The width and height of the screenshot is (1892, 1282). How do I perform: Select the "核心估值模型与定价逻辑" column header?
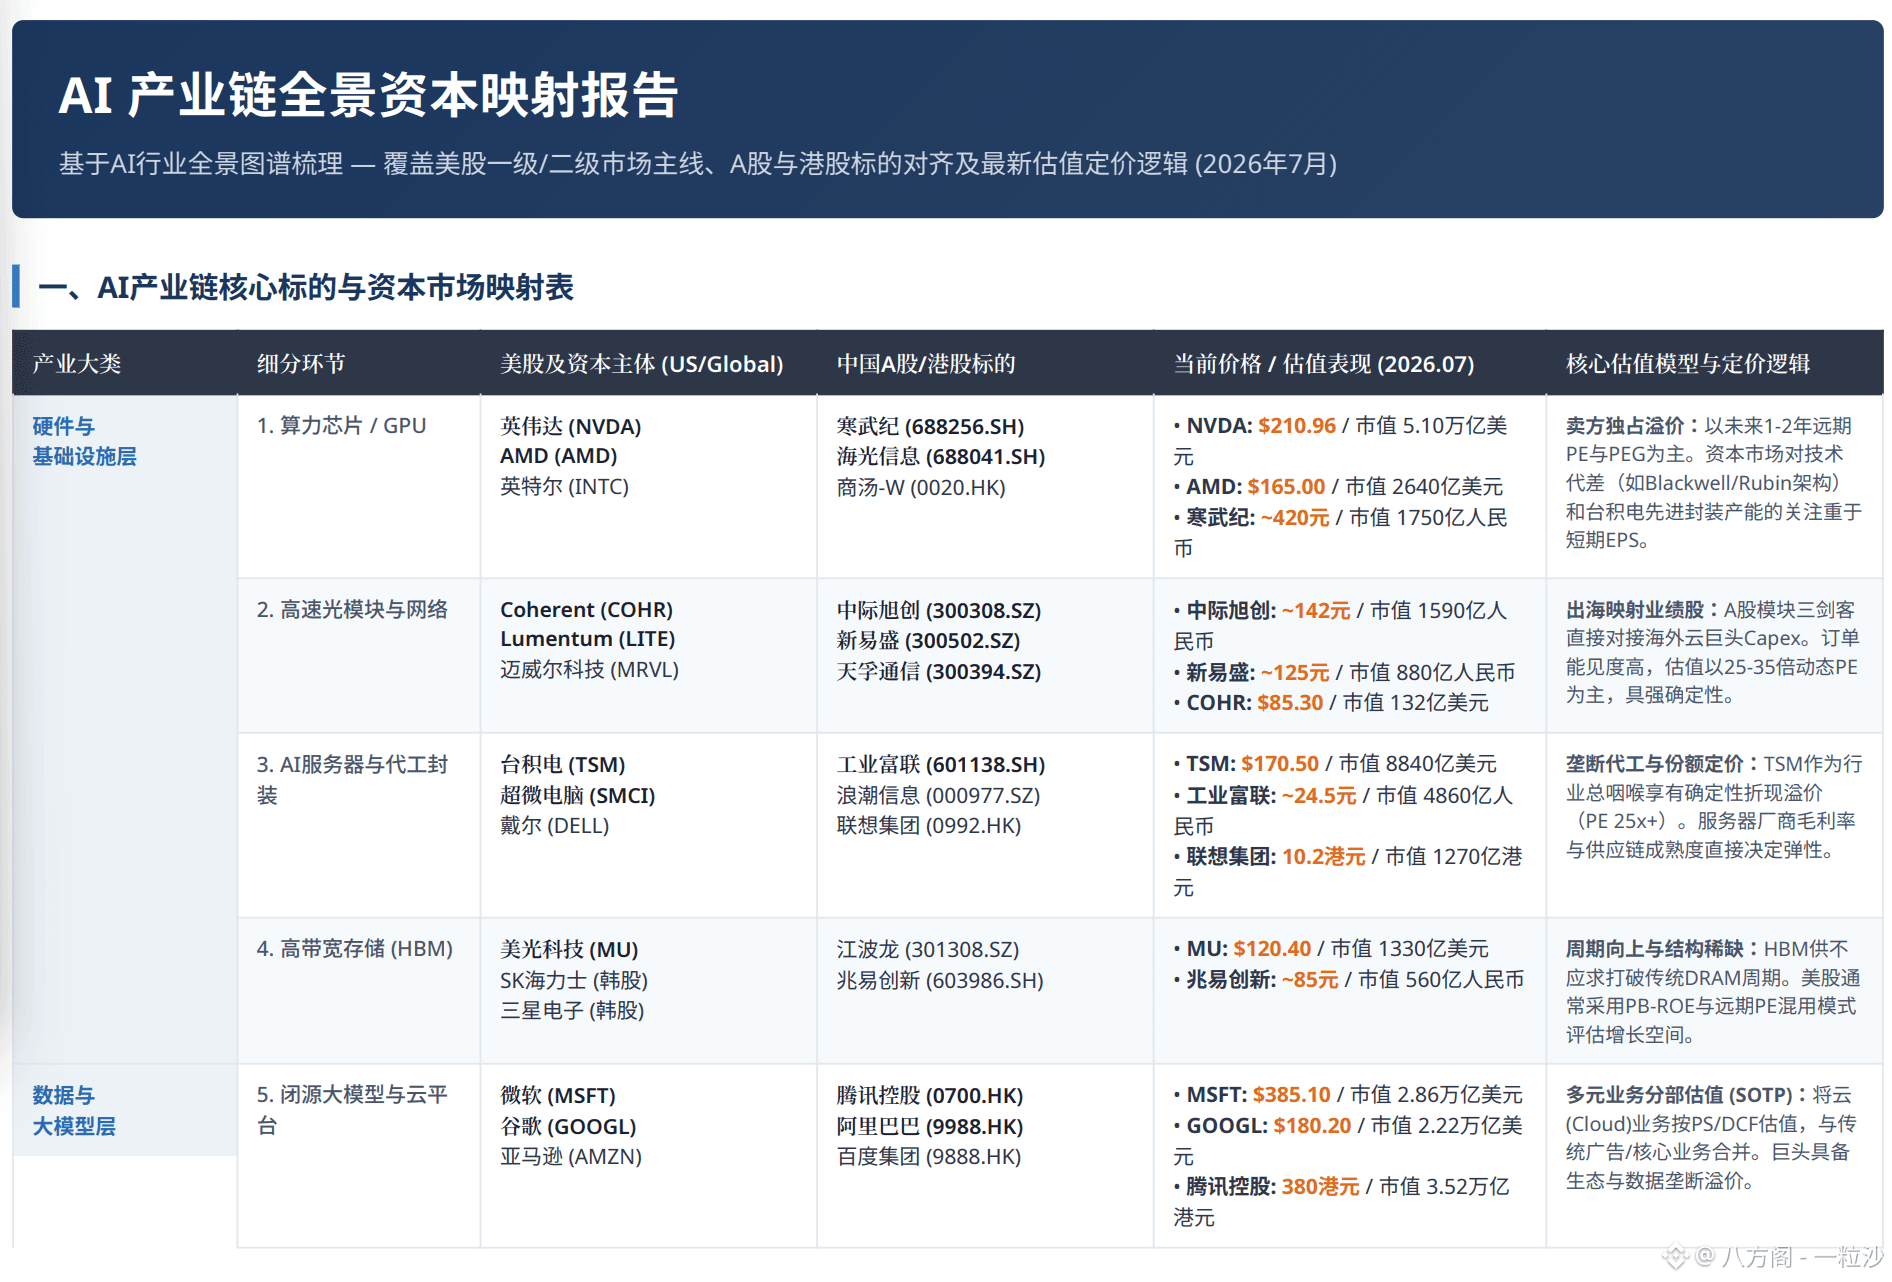pos(1688,364)
